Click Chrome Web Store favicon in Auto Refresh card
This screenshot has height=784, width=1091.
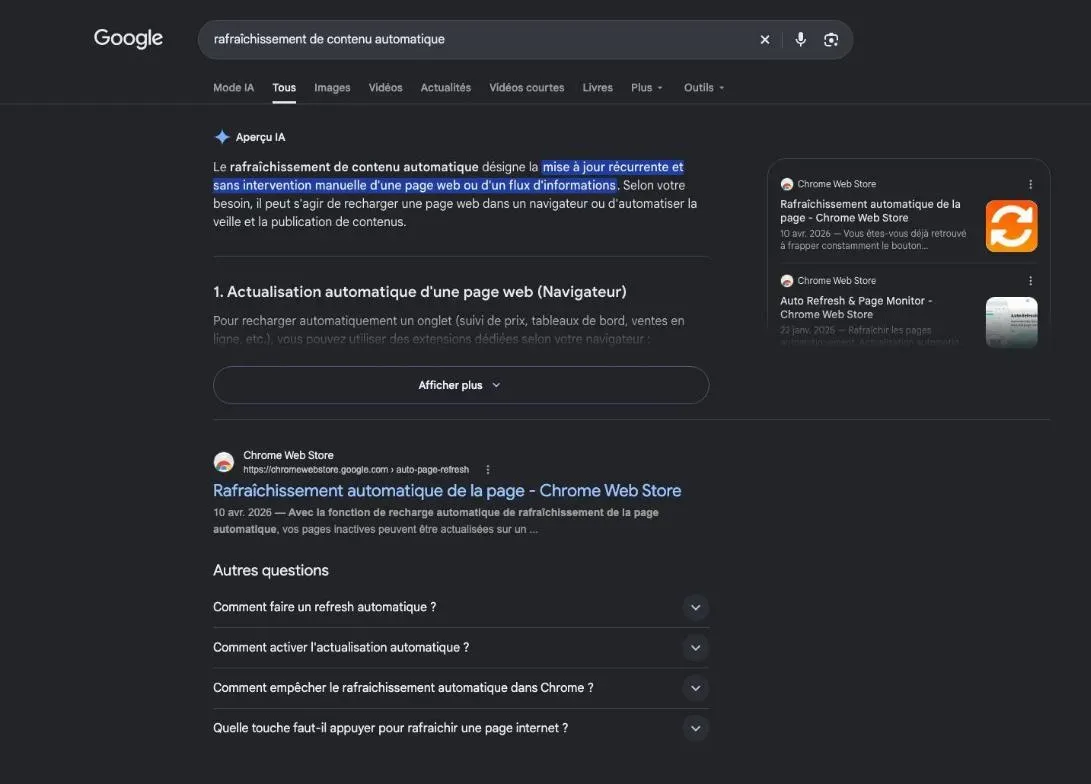click(787, 281)
